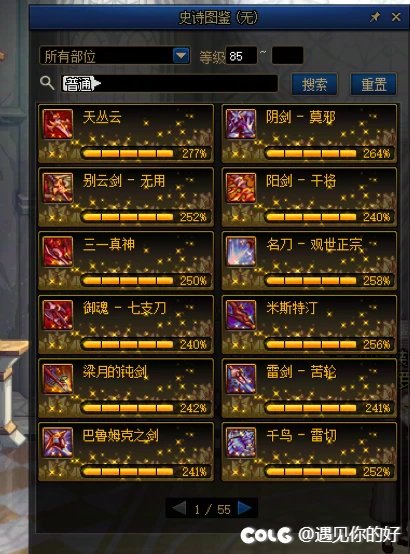Click the minimum level field showing 85

[241, 56]
